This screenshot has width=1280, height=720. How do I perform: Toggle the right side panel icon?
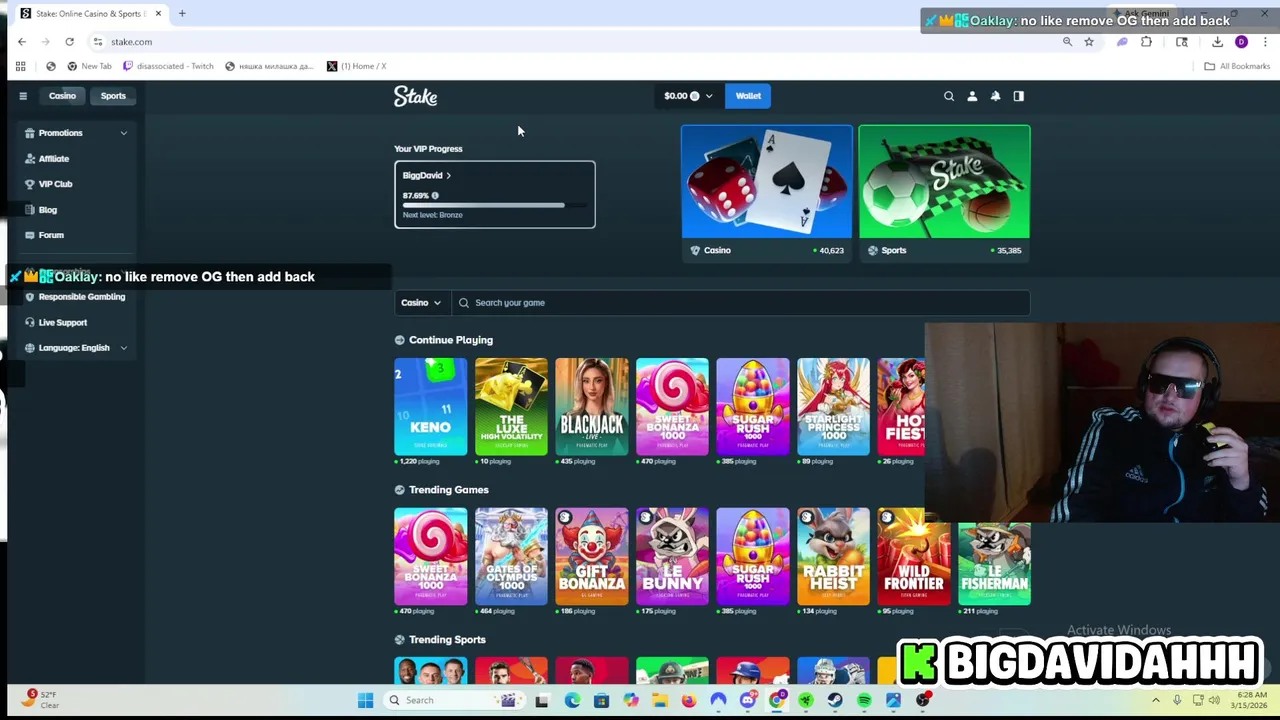[x=1018, y=96]
